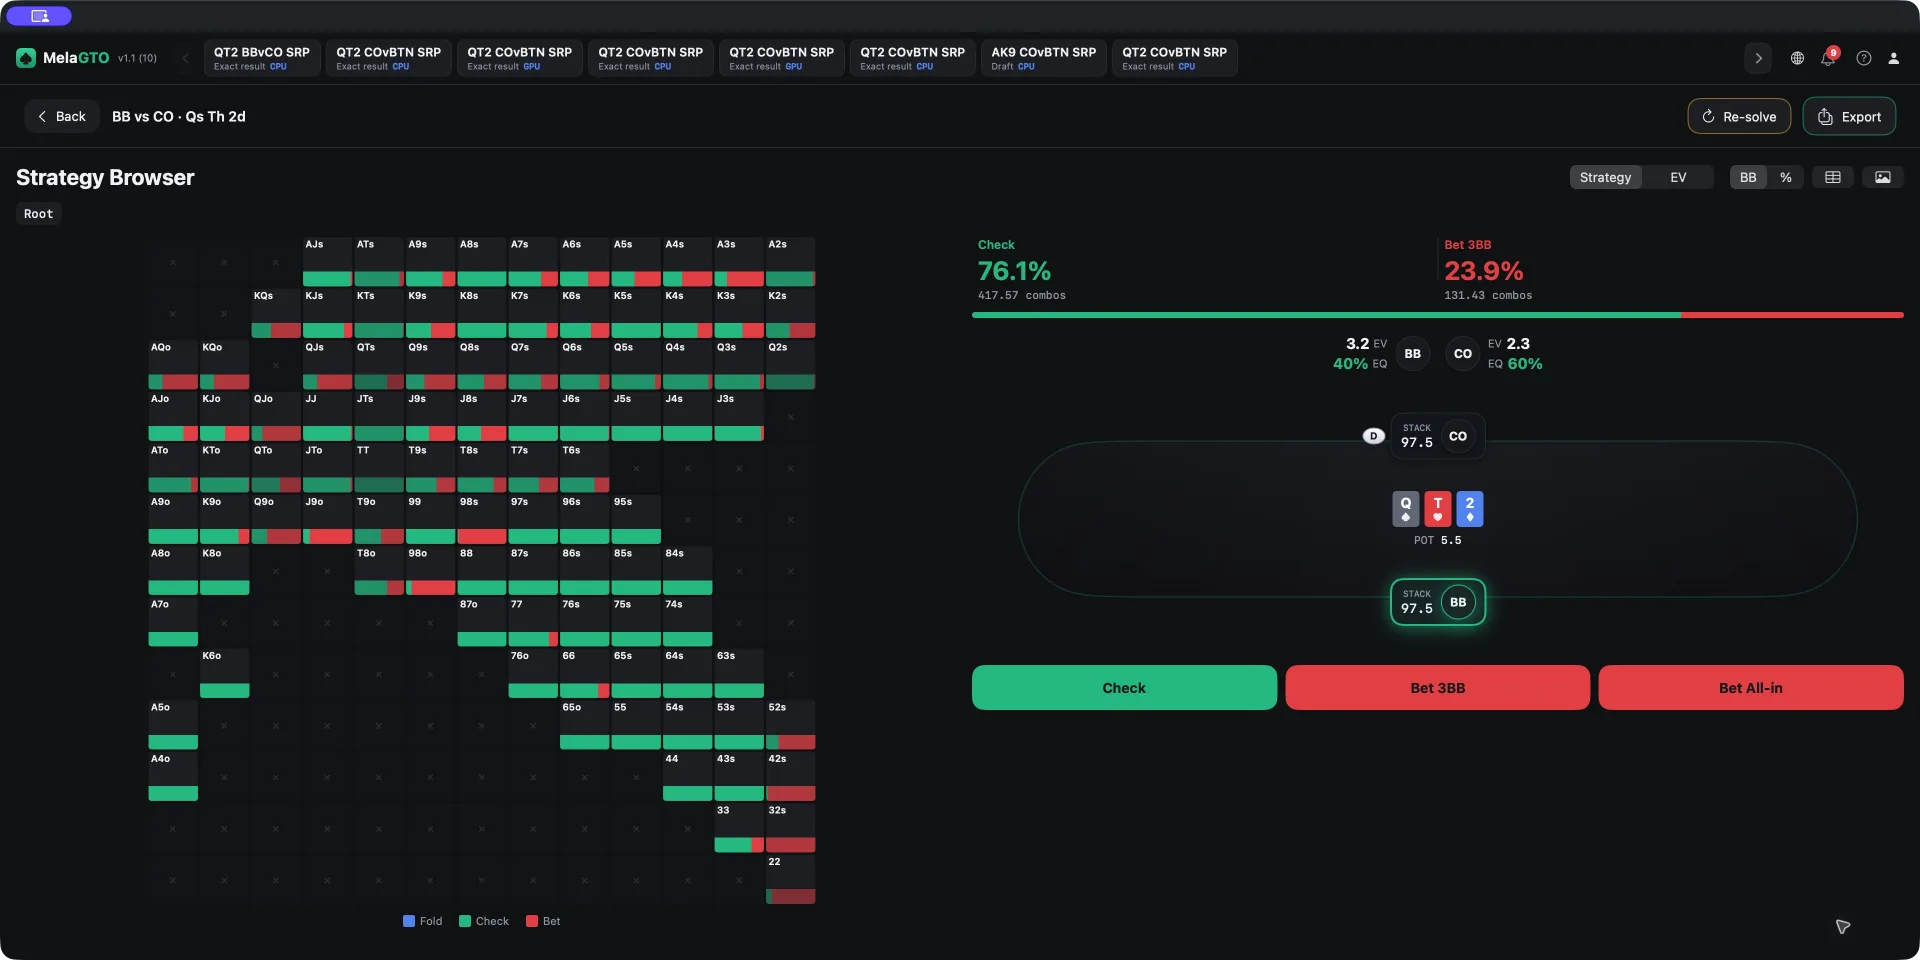The width and height of the screenshot is (1920, 960).
Task: Click the green Check legend swatch
Action: tap(465, 921)
